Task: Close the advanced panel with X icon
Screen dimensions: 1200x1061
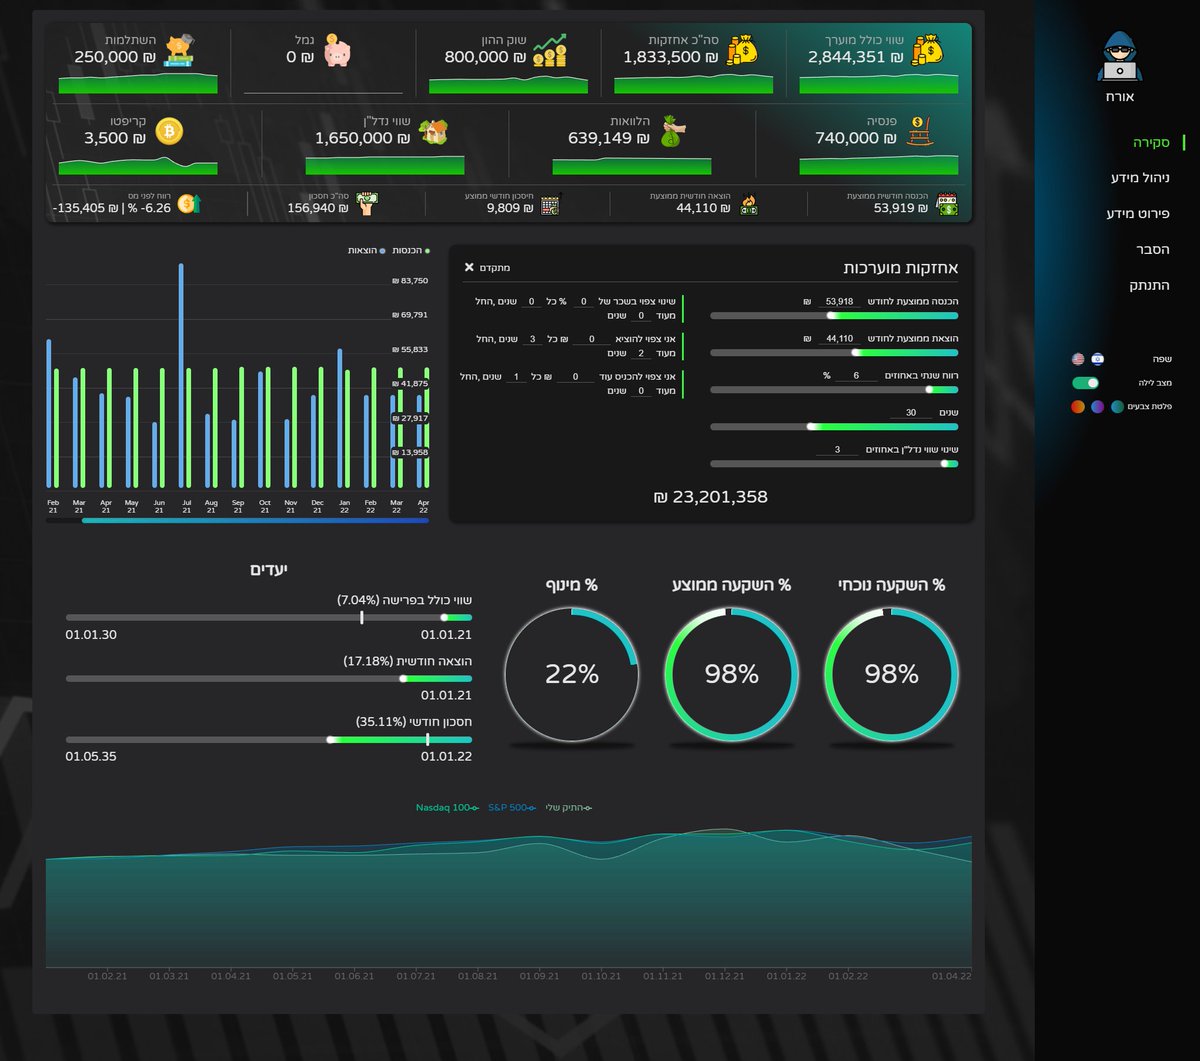Action: [x=469, y=267]
